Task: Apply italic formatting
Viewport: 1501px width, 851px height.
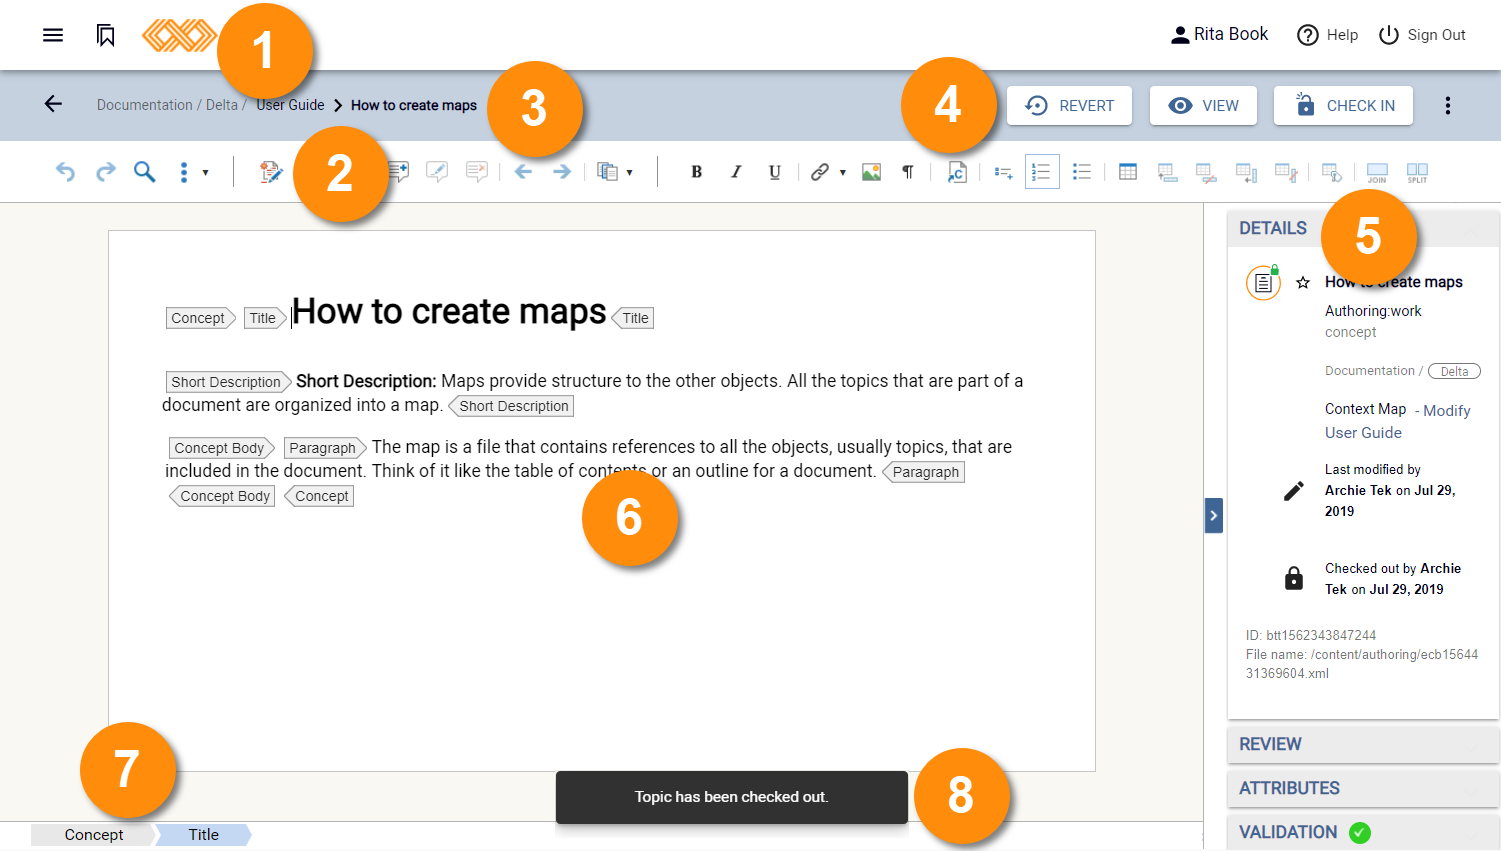Action: [x=736, y=172]
